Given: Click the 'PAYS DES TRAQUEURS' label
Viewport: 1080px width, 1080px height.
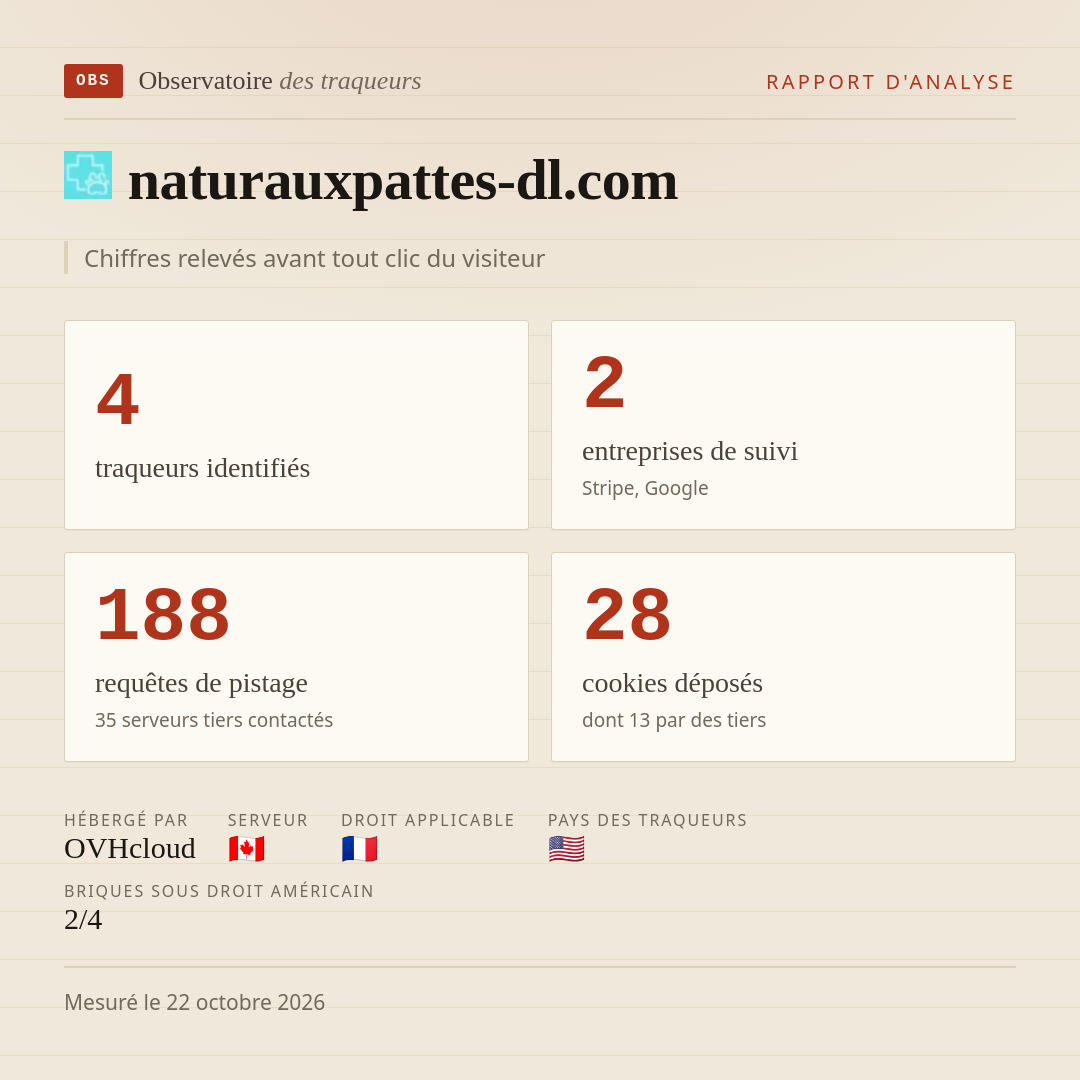Looking at the screenshot, I should click(x=647, y=820).
